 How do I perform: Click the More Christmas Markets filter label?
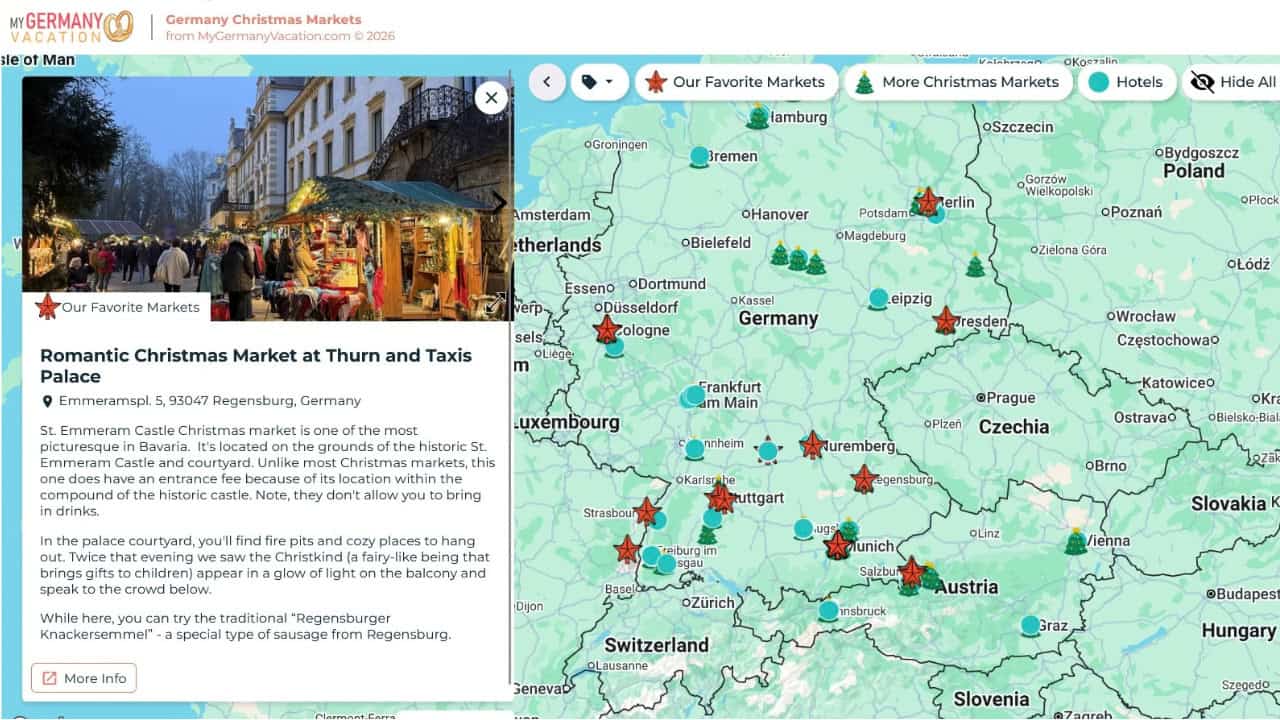pos(973,82)
